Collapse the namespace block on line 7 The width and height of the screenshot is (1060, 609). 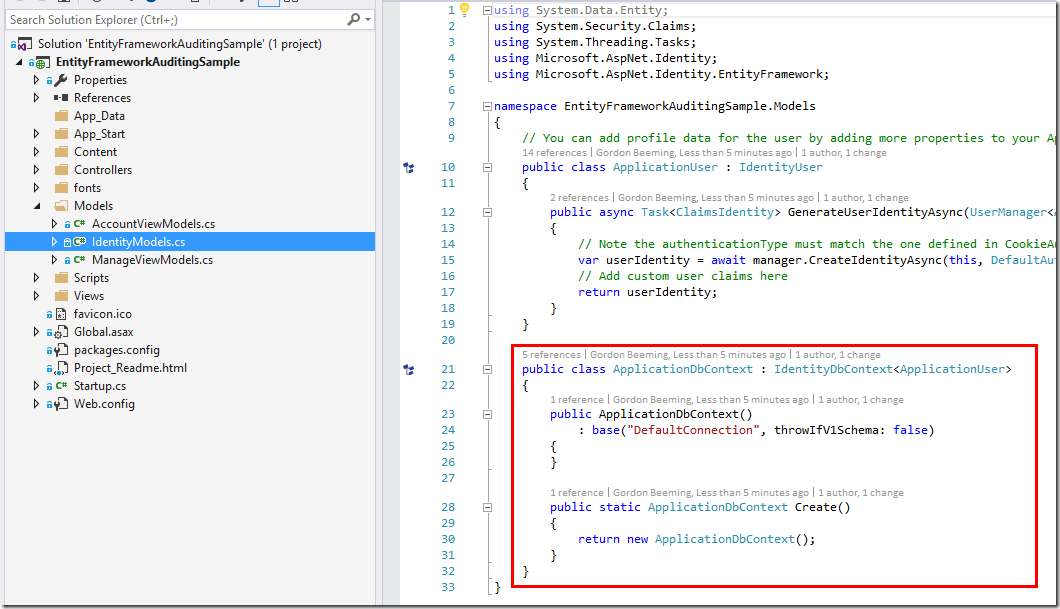(487, 106)
